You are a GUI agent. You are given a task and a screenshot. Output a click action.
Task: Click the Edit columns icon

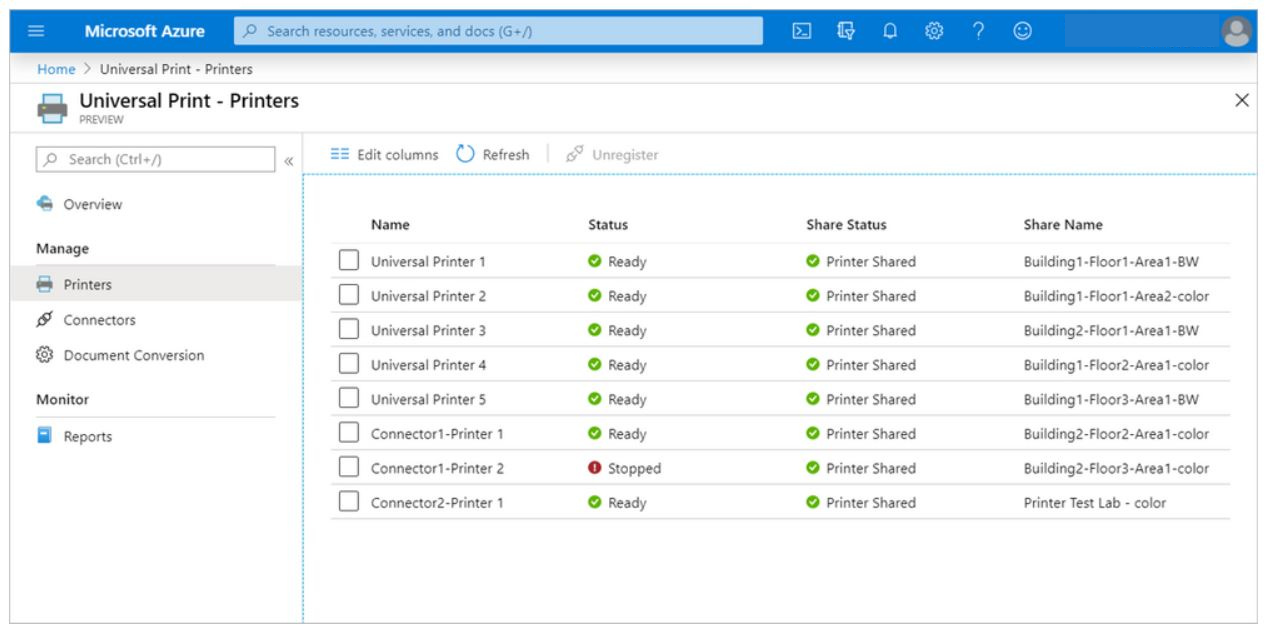point(340,155)
